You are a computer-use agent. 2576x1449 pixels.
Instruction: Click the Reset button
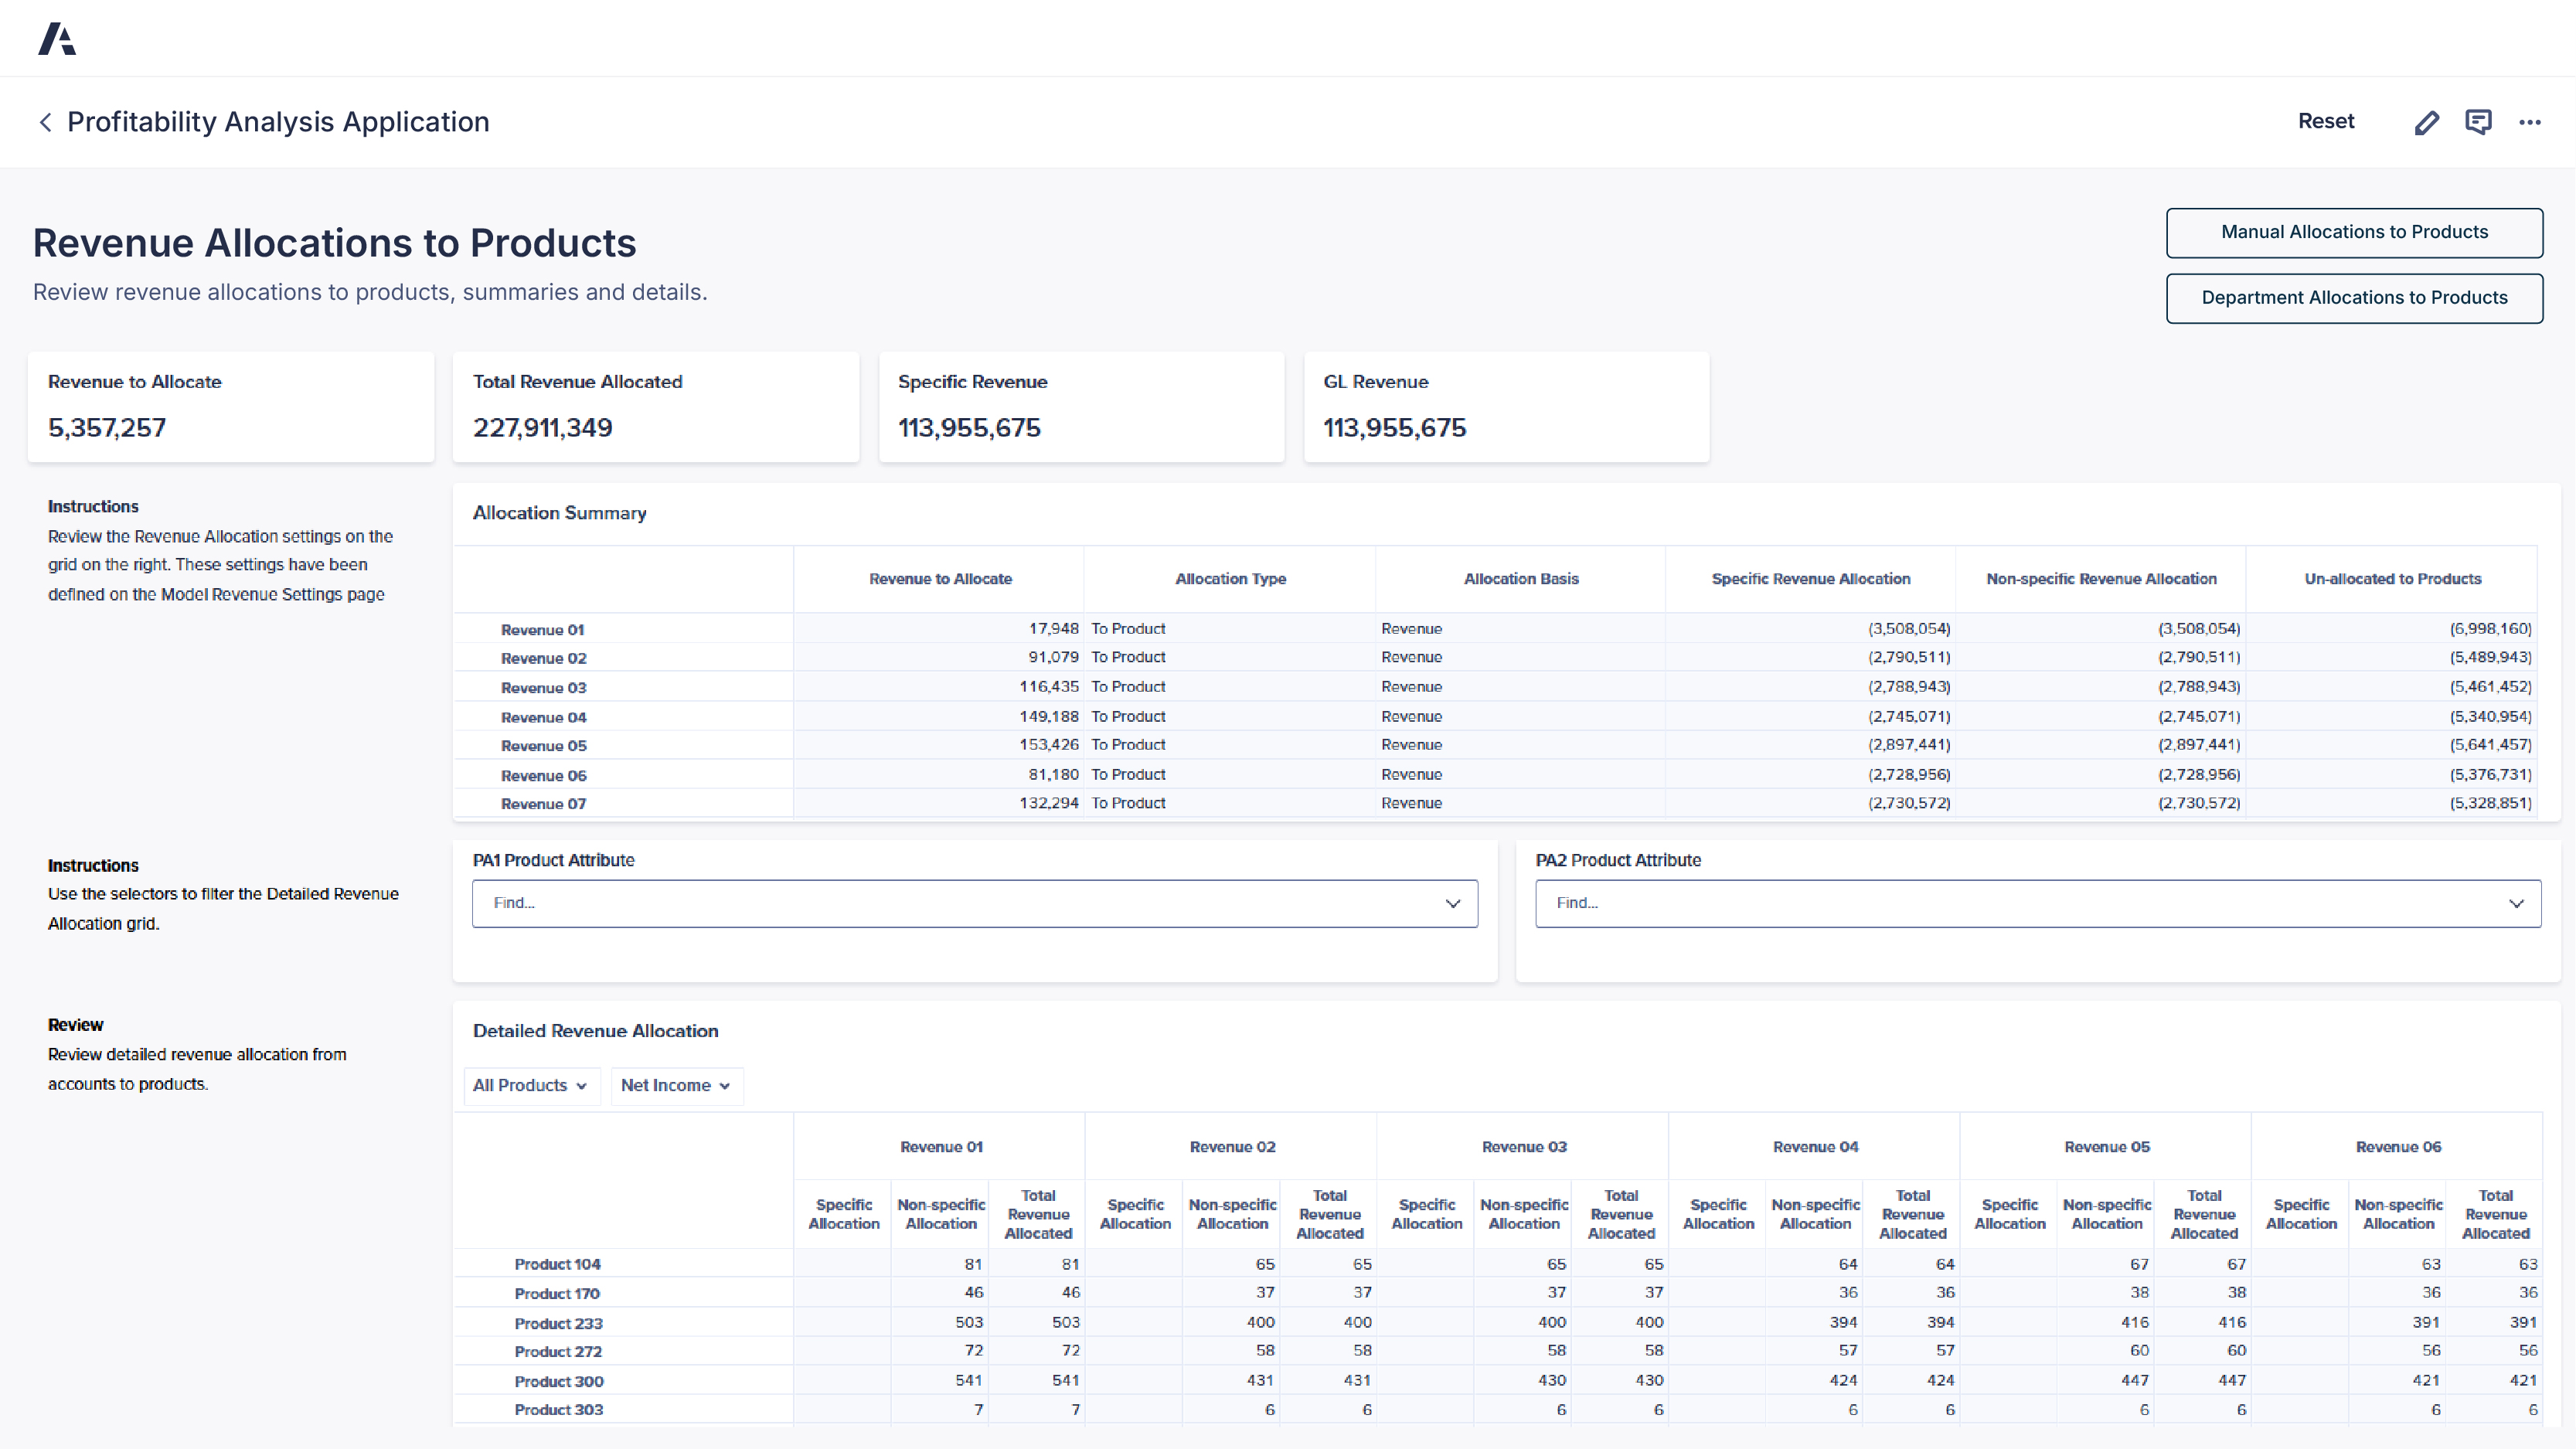pos(2326,121)
